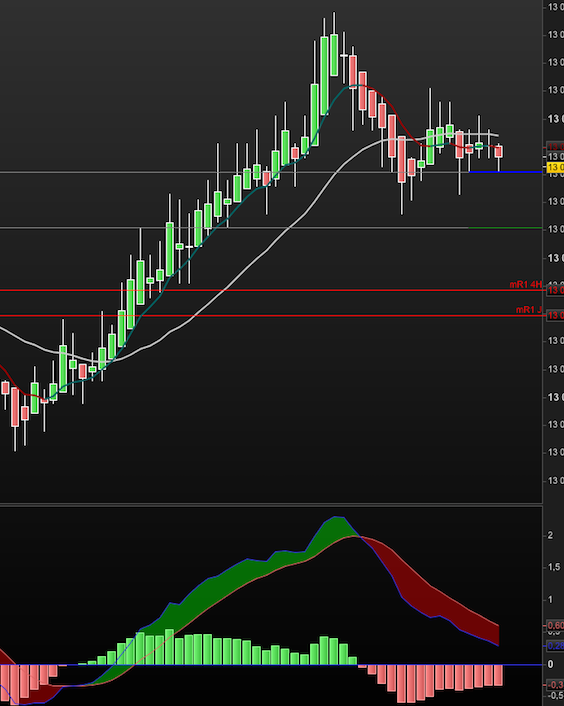Select the last red candlestick on the chart
This screenshot has height=706, width=564.
click(x=499, y=151)
